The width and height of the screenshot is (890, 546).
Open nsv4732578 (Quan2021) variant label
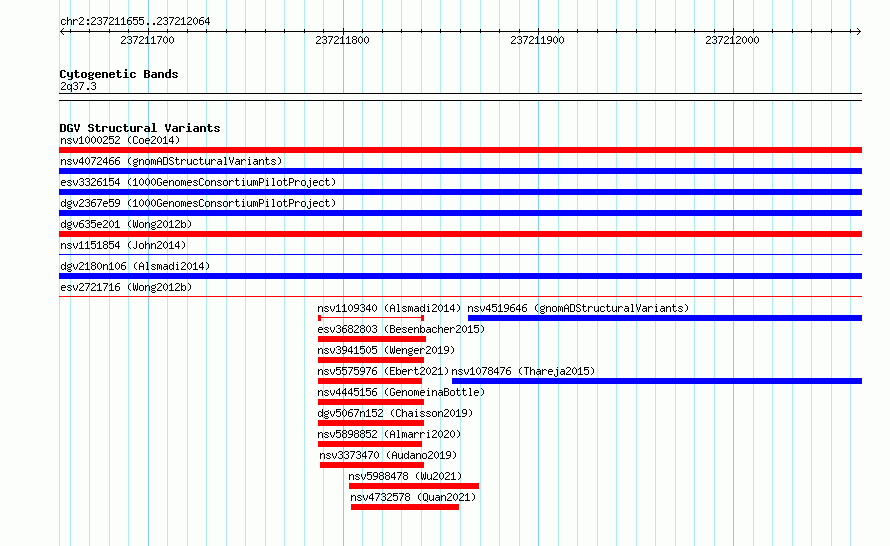tap(413, 497)
